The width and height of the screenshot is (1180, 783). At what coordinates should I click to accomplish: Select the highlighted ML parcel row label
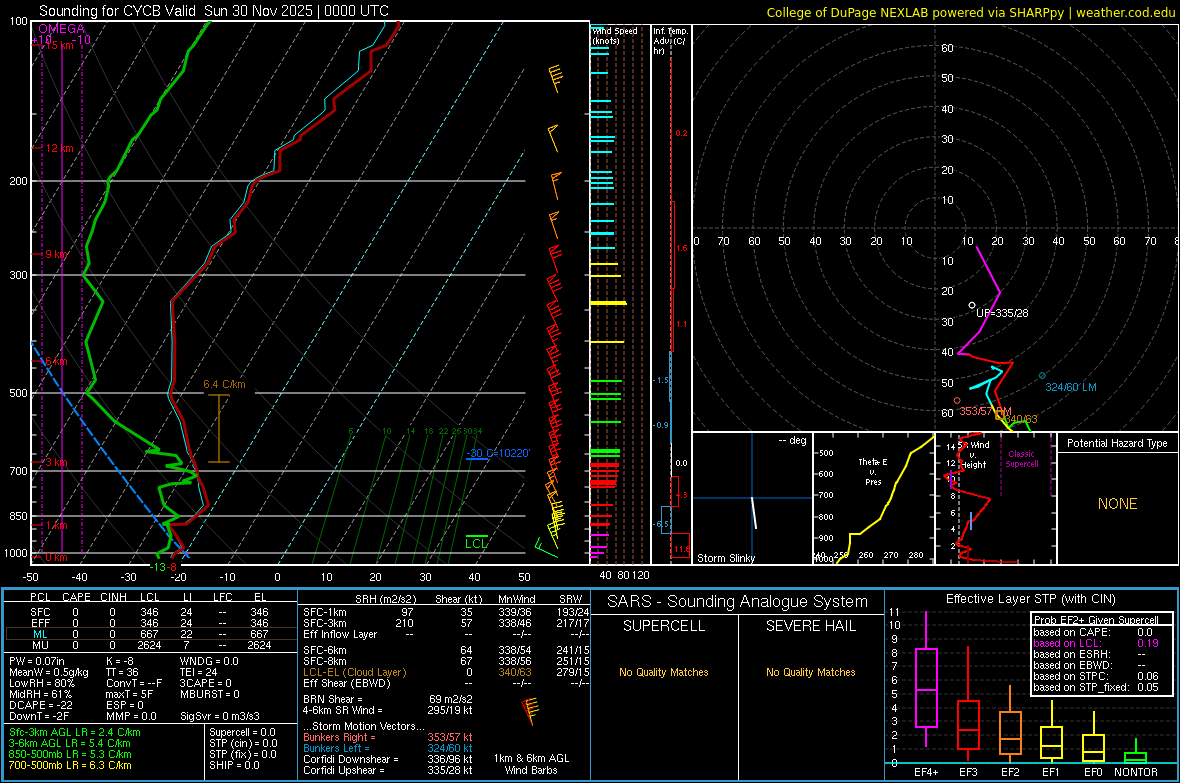point(40,634)
